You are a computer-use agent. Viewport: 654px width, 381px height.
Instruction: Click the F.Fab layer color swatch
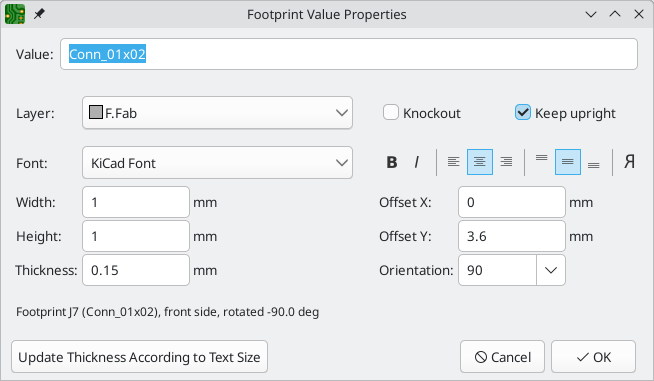click(x=96, y=112)
